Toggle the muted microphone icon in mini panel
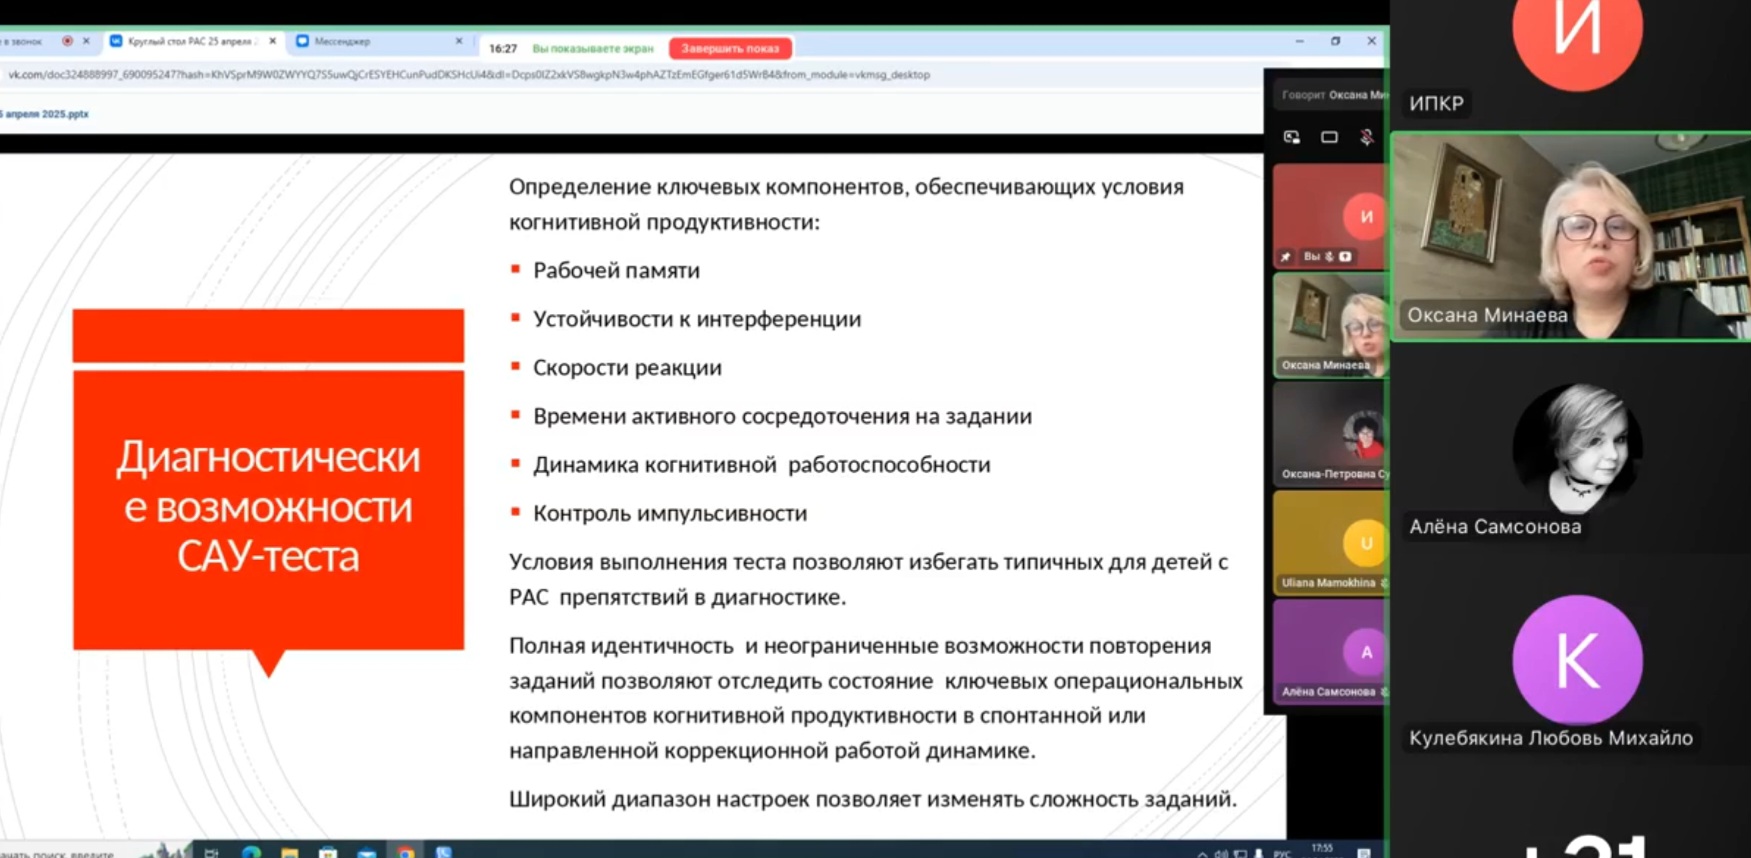The image size is (1751, 858). coord(1366,138)
